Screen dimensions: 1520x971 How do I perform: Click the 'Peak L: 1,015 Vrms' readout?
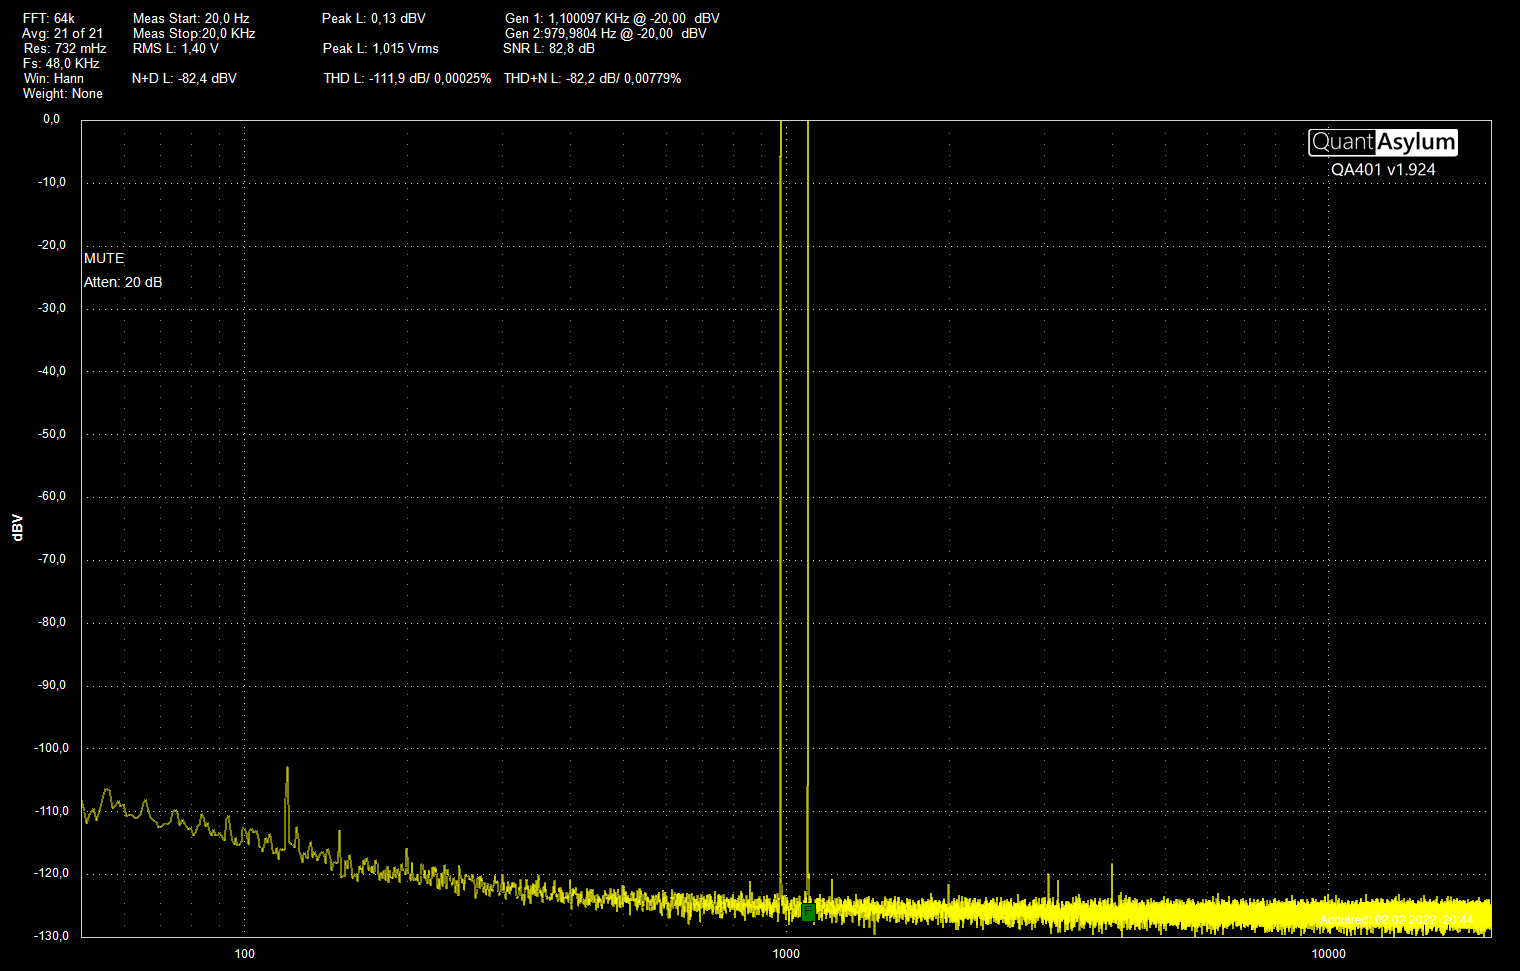(x=381, y=48)
